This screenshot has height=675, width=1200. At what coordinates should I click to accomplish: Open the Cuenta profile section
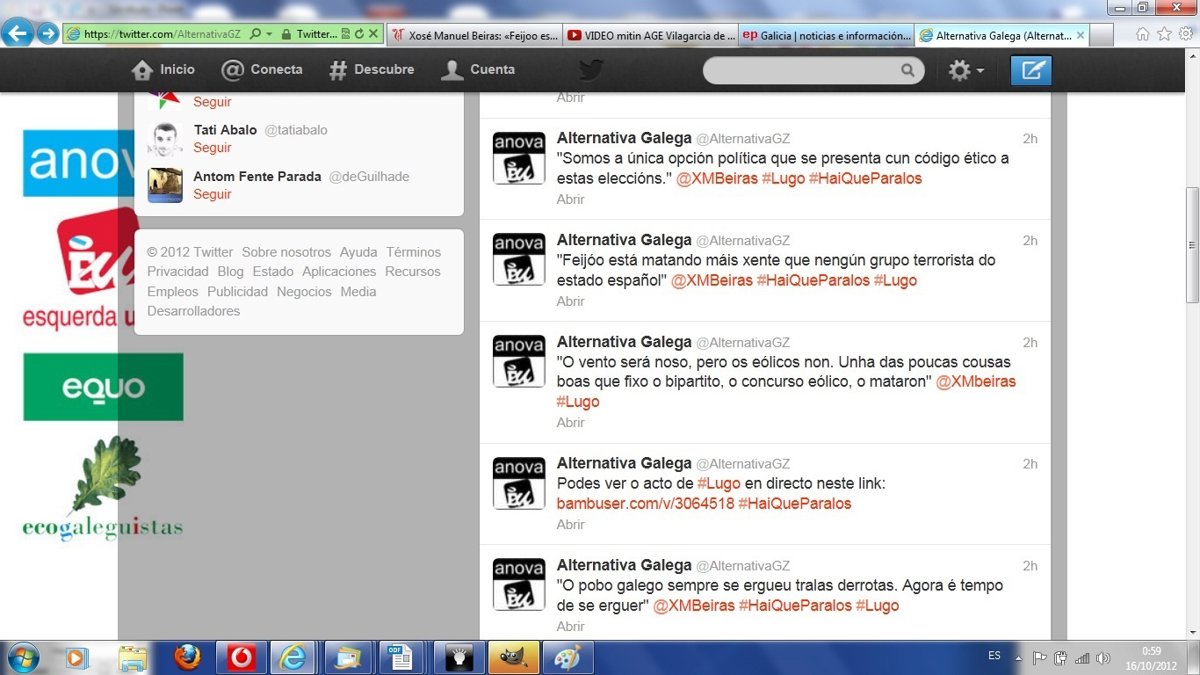point(479,70)
